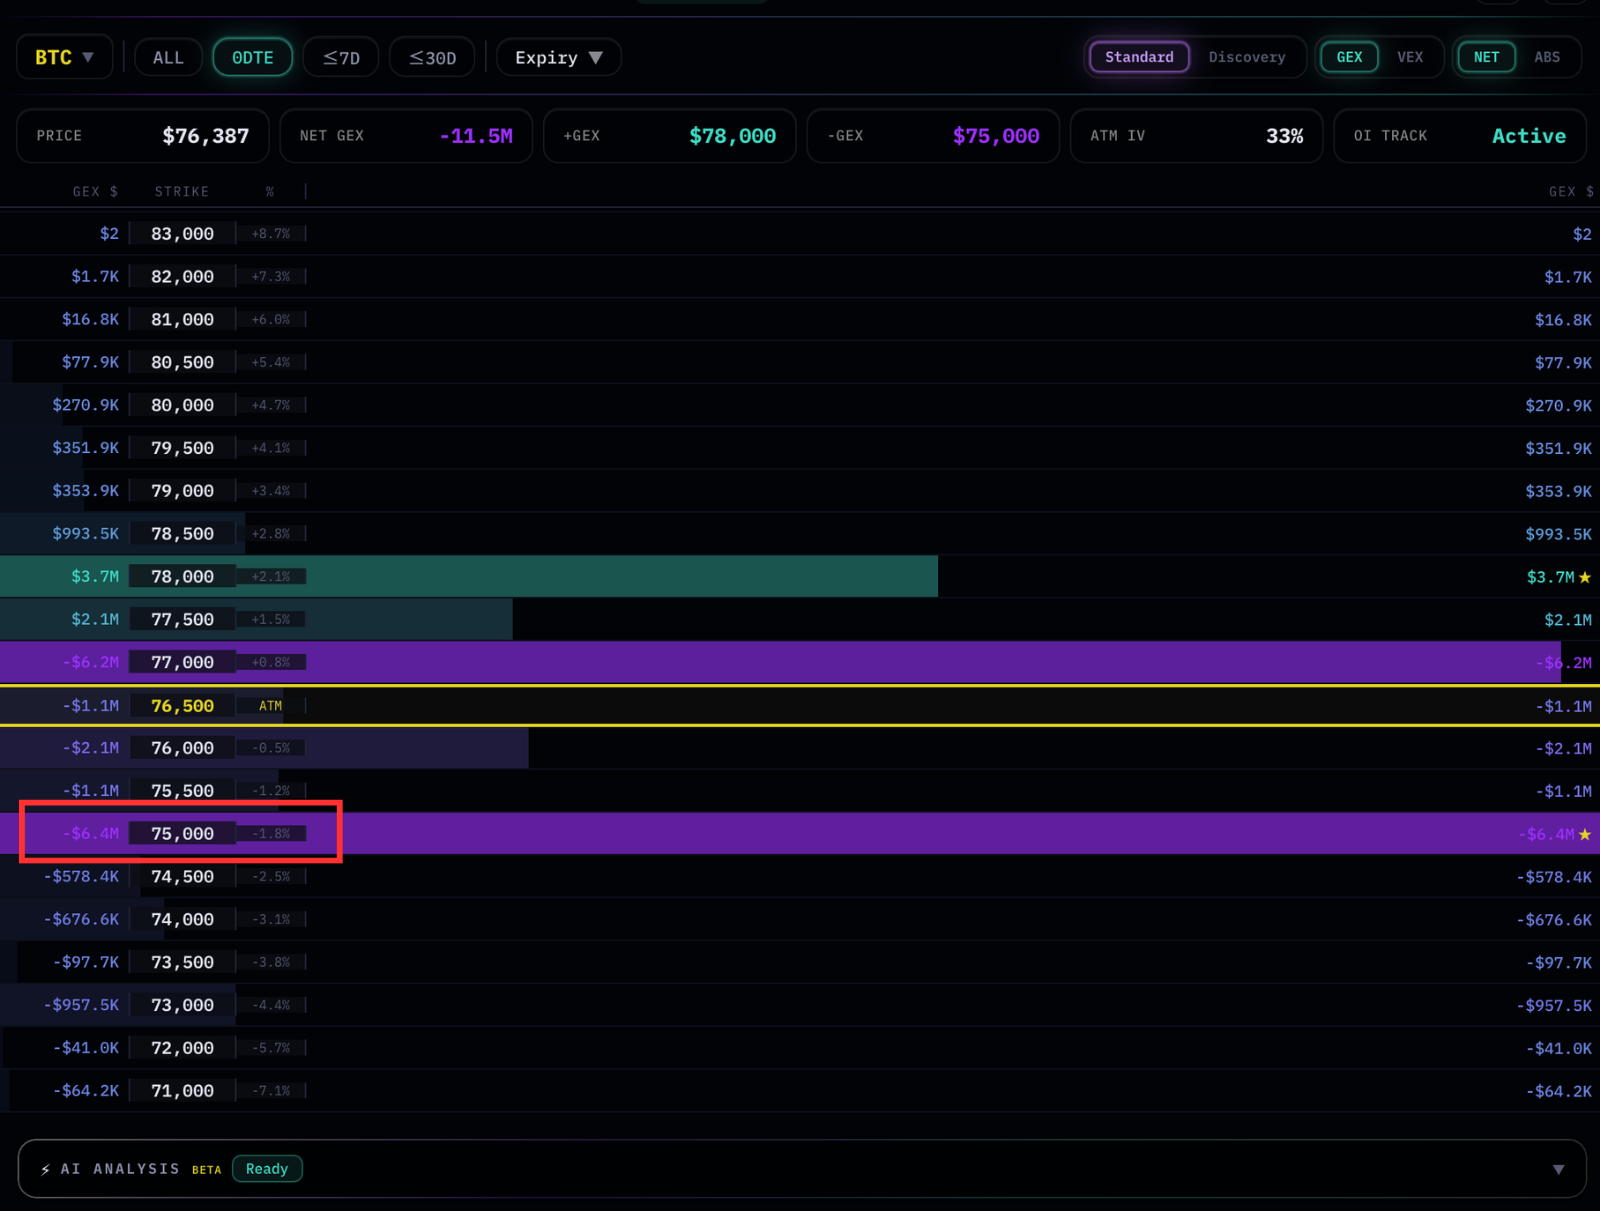Select the 72,000 strike row

coord(800,1048)
